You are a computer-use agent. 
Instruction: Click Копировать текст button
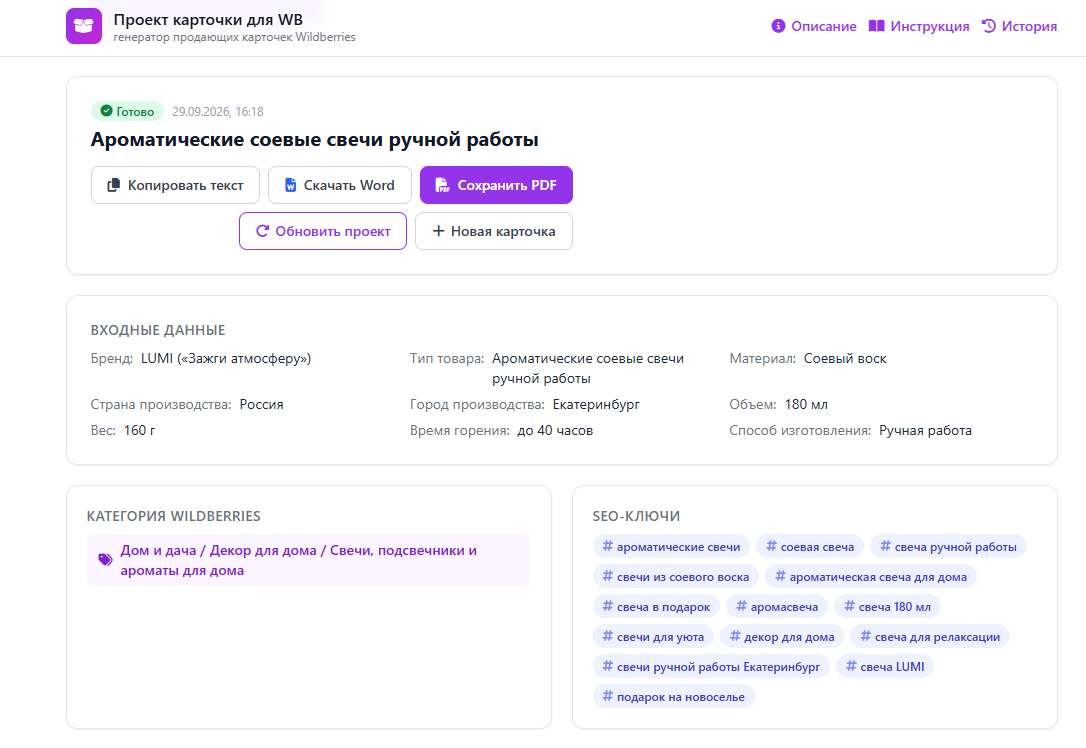pos(175,185)
